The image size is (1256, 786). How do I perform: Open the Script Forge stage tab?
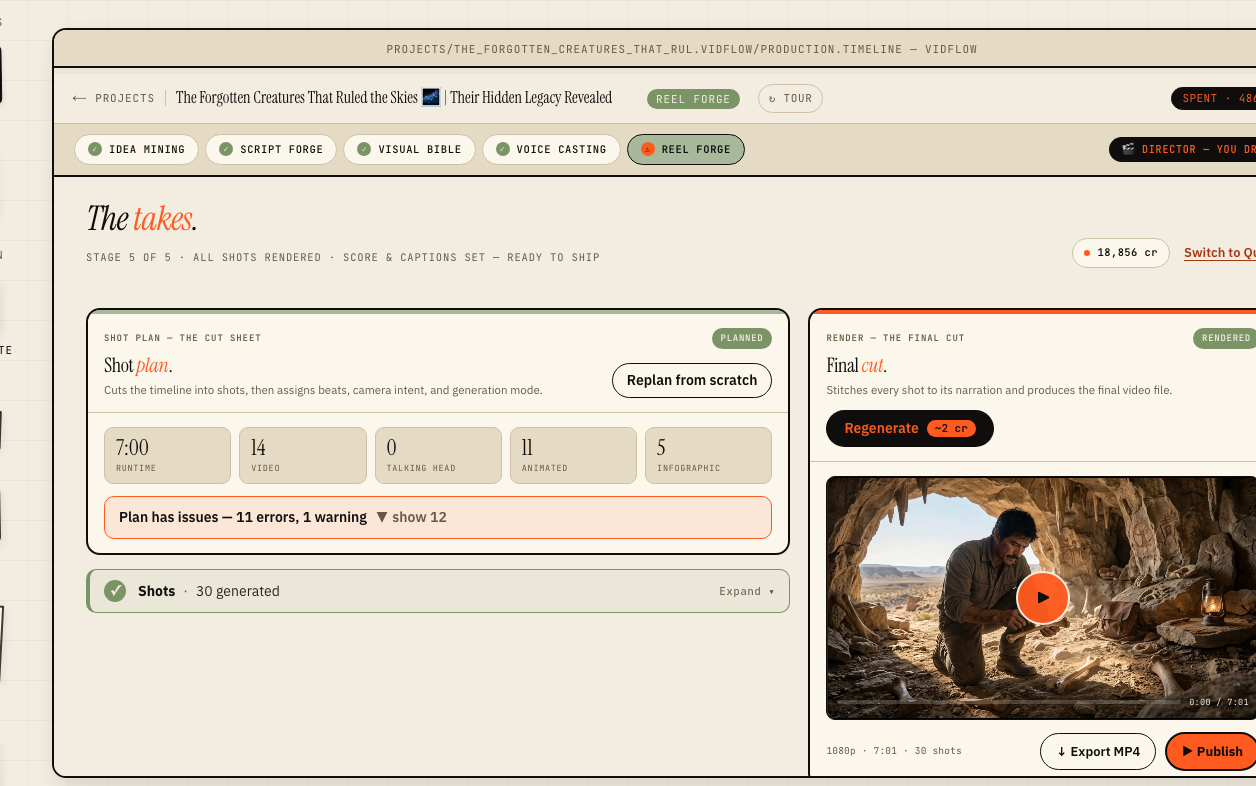(271, 149)
